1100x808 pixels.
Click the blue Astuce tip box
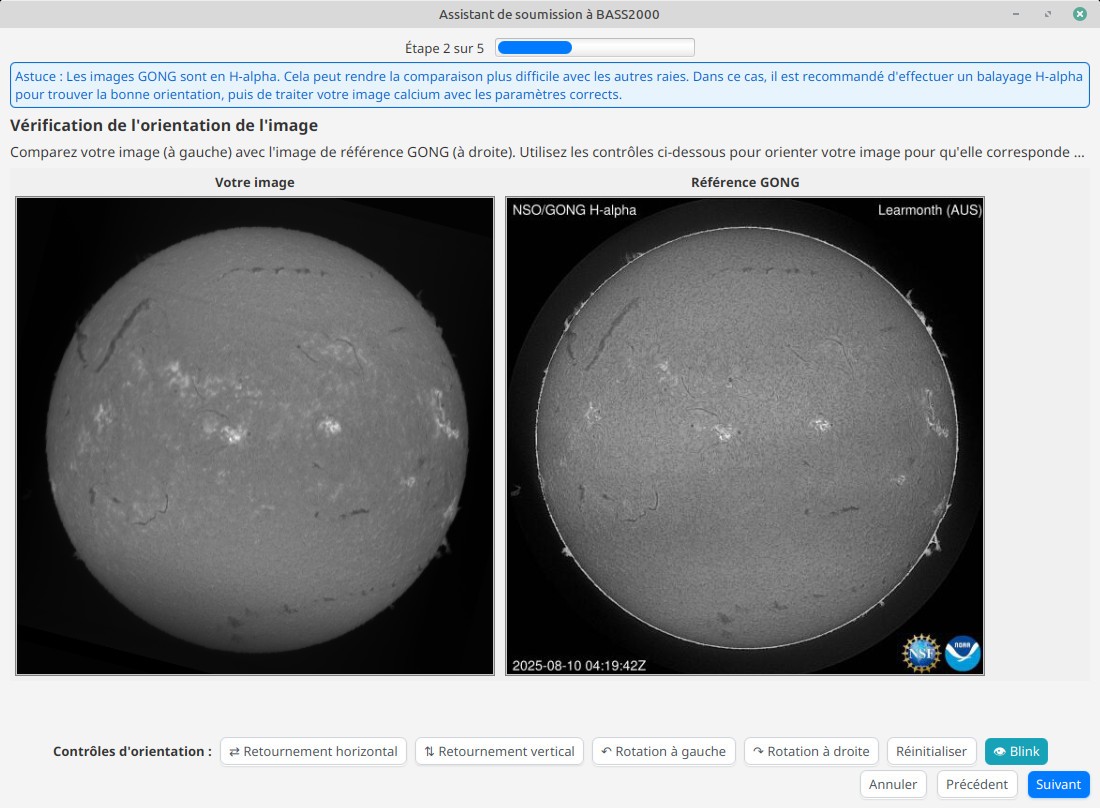pyautogui.click(x=549, y=86)
